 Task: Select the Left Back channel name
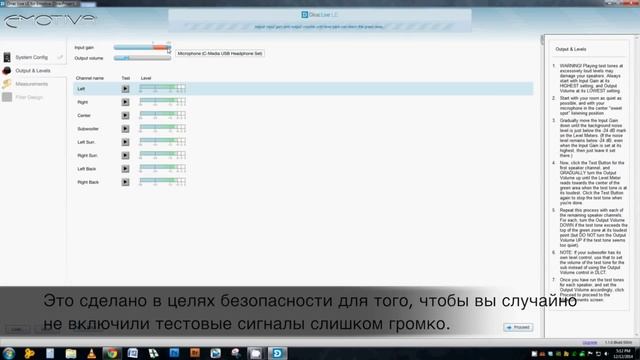point(87,169)
